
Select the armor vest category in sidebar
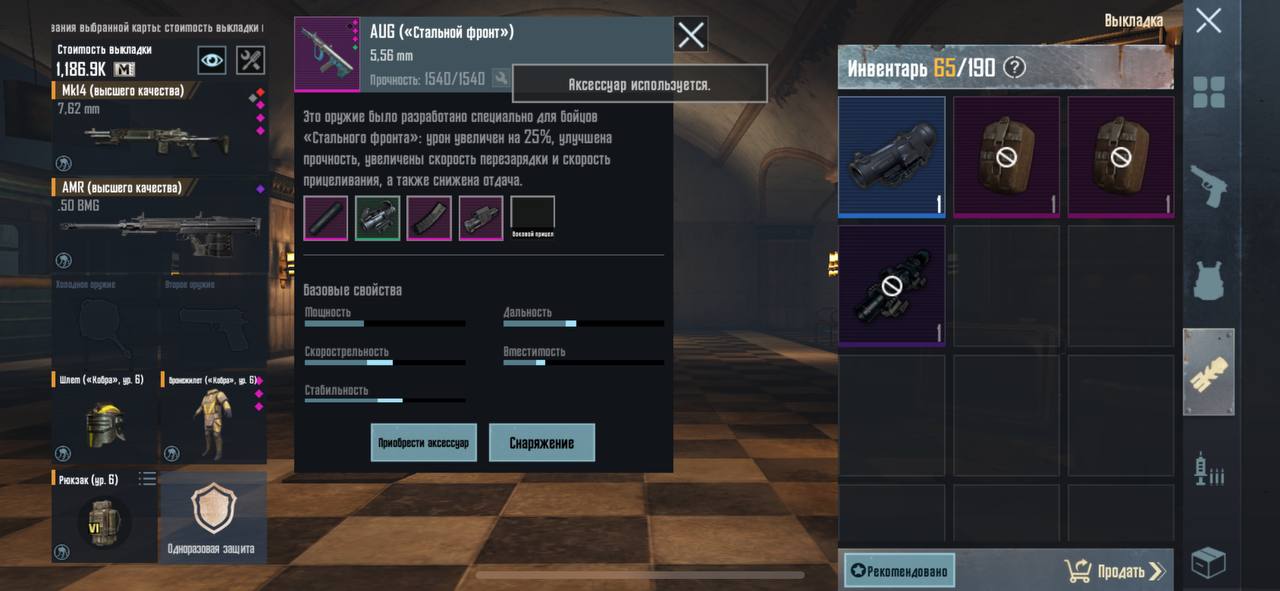[1208, 279]
